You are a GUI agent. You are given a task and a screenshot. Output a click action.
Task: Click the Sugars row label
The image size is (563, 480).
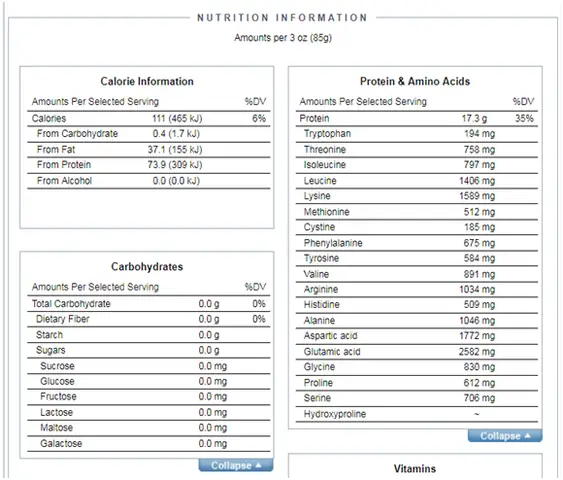pyautogui.click(x=51, y=350)
